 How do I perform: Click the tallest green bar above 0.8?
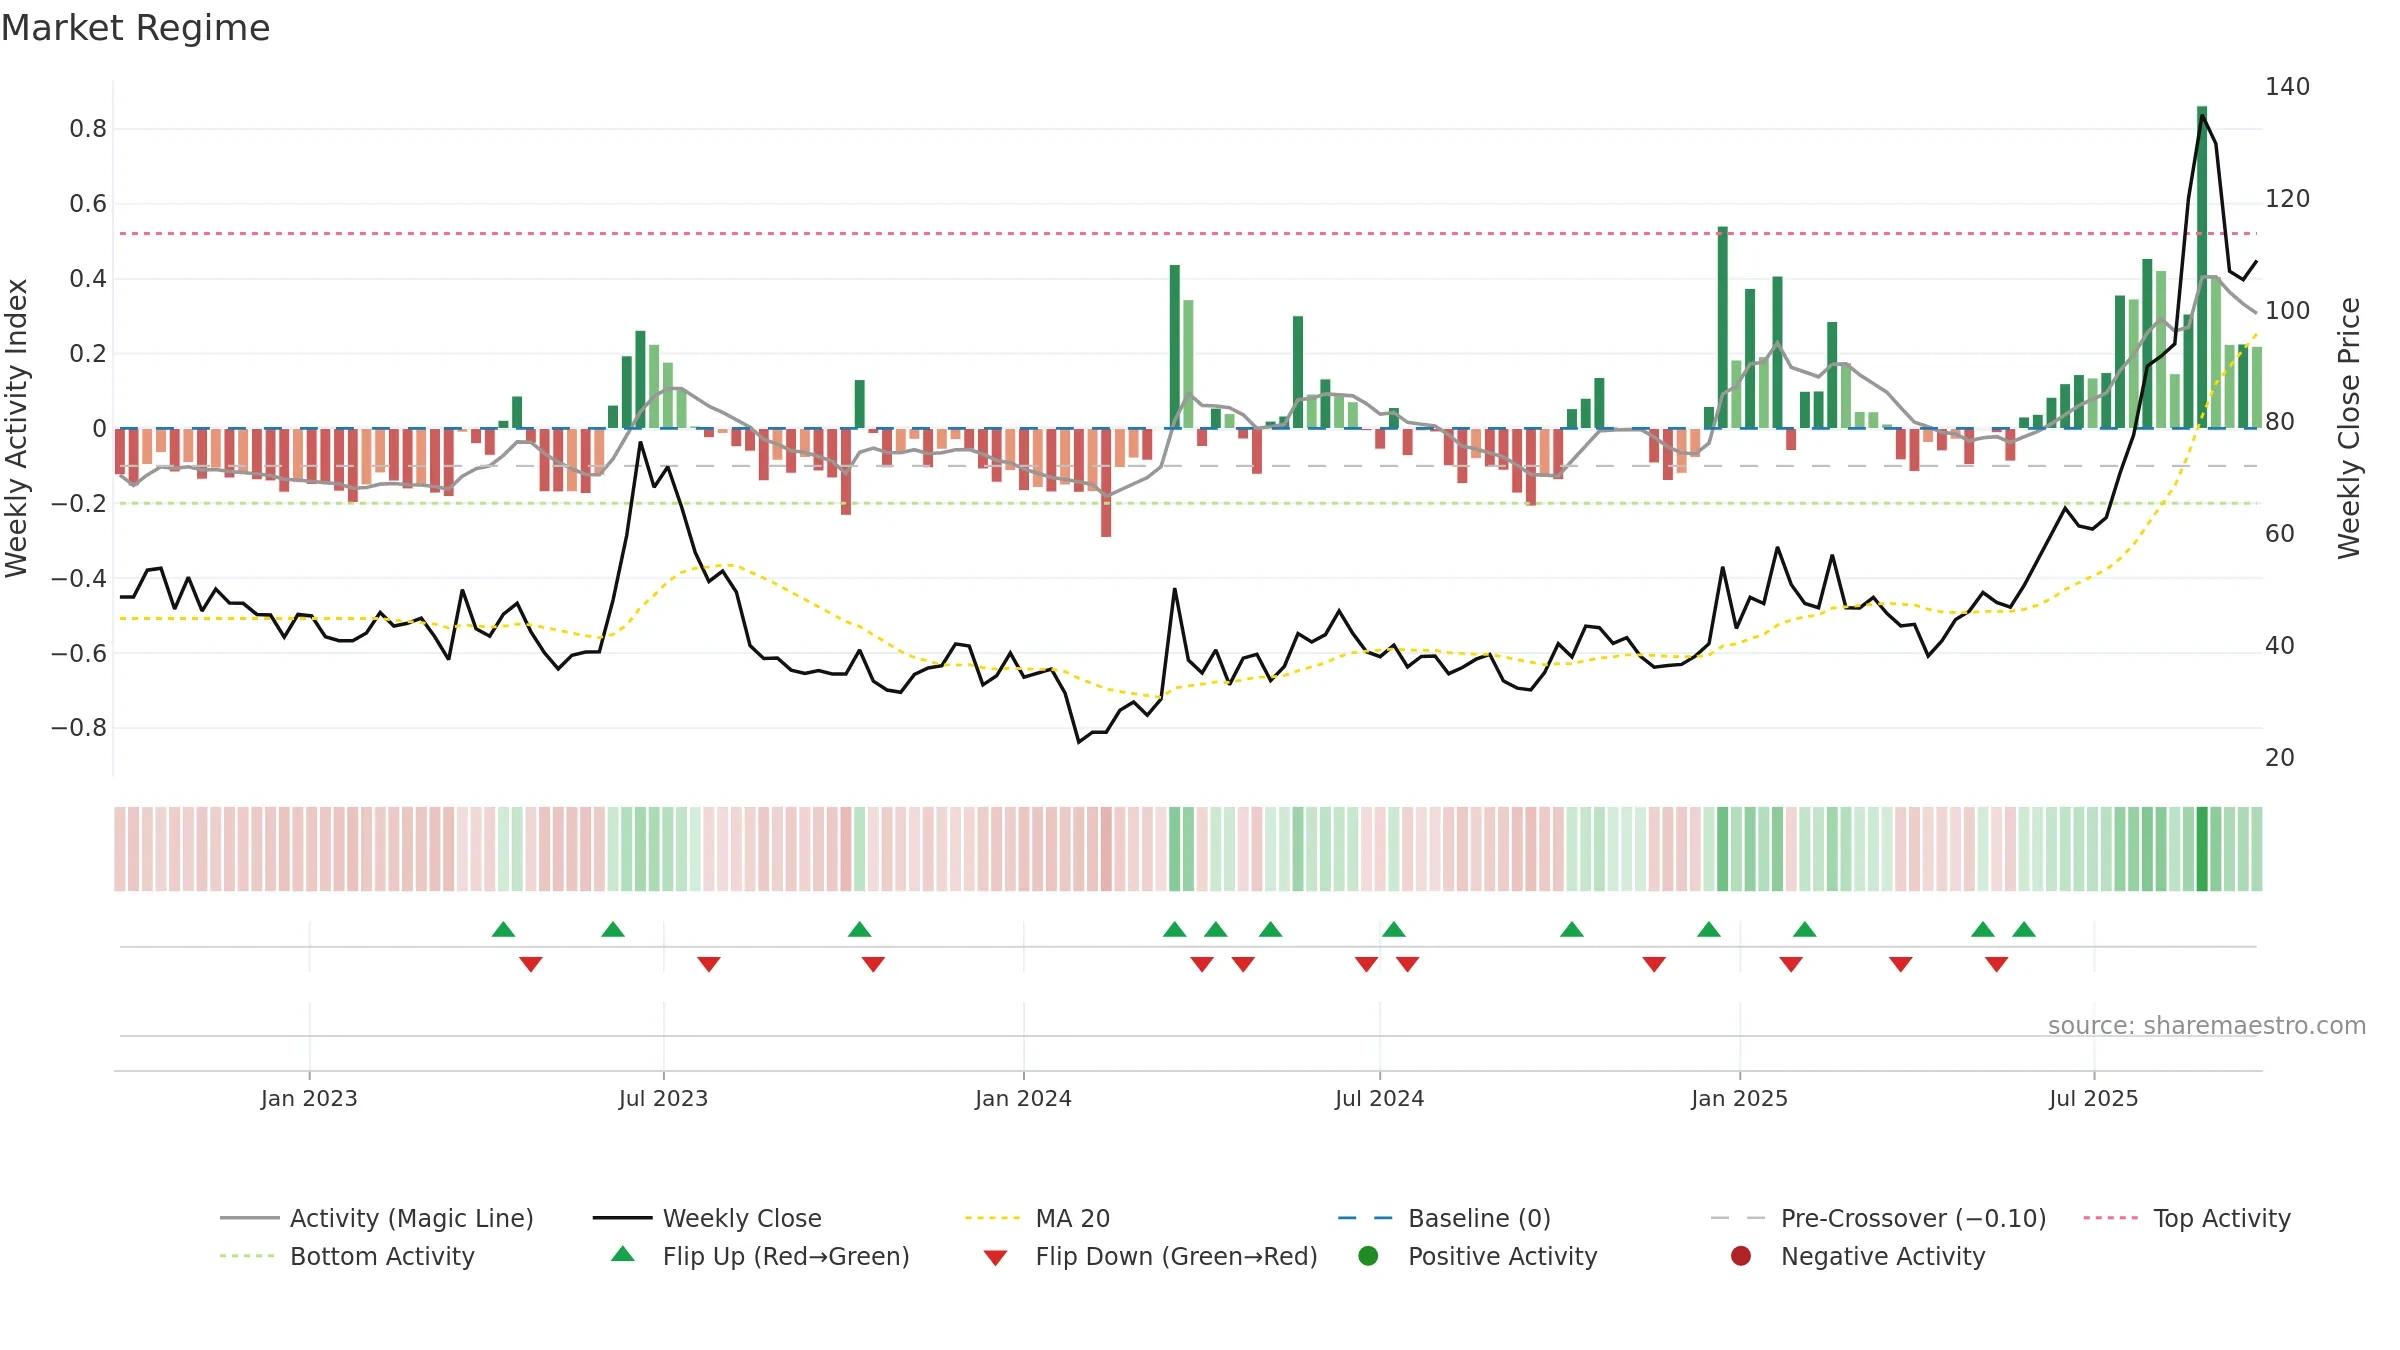click(2202, 267)
